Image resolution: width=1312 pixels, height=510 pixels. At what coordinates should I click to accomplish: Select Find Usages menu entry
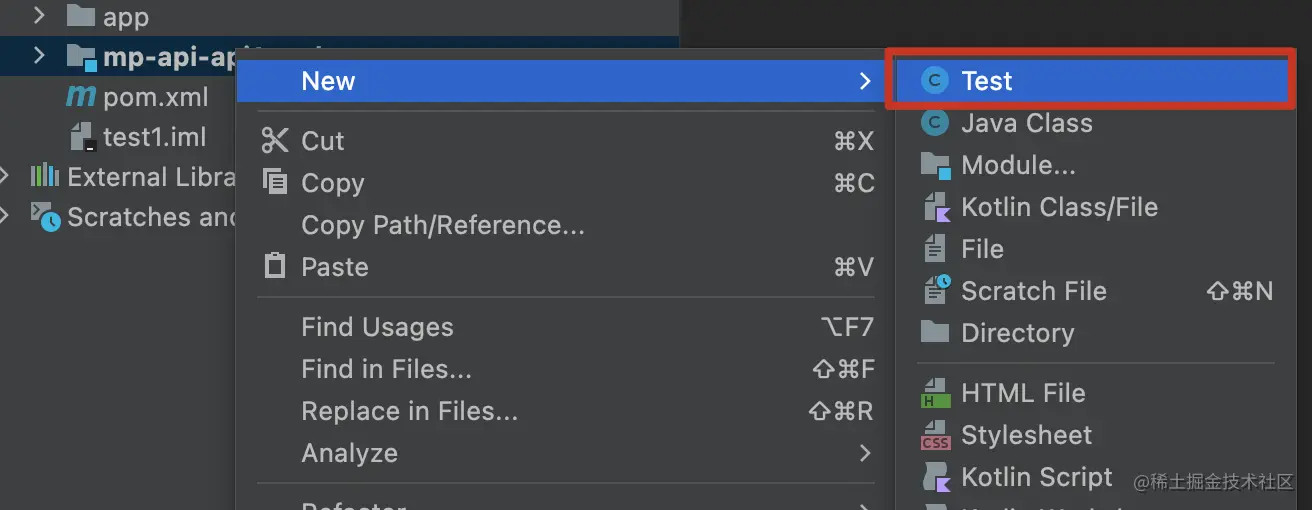click(x=377, y=327)
